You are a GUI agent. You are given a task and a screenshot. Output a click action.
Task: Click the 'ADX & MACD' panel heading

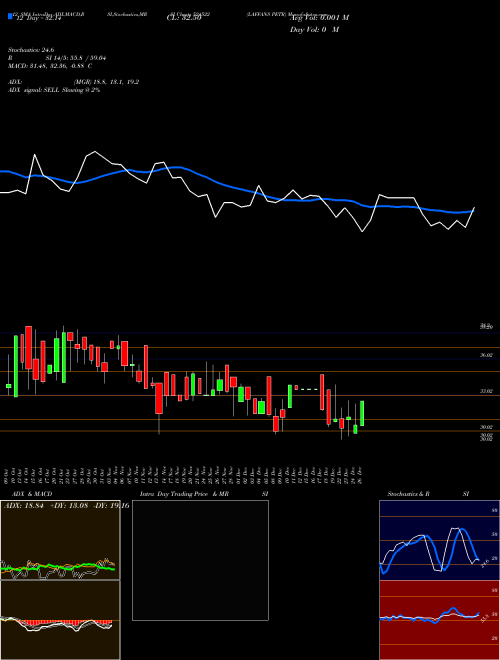(x=32, y=494)
